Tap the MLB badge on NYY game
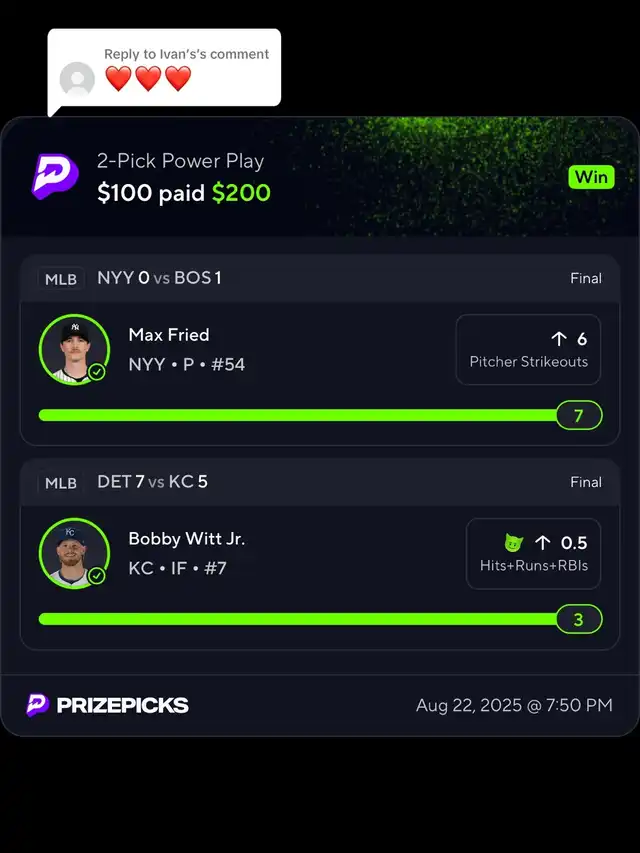 [61, 279]
